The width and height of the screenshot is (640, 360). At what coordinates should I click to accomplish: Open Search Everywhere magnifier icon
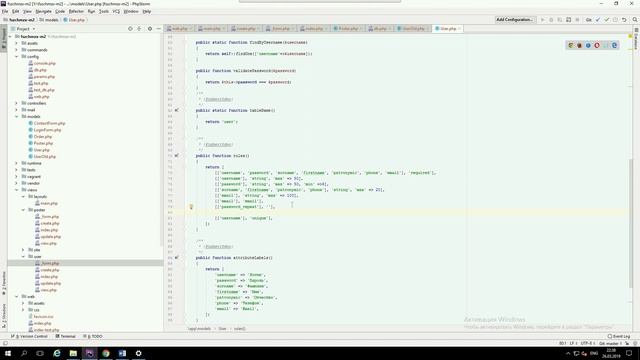click(x=635, y=20)
